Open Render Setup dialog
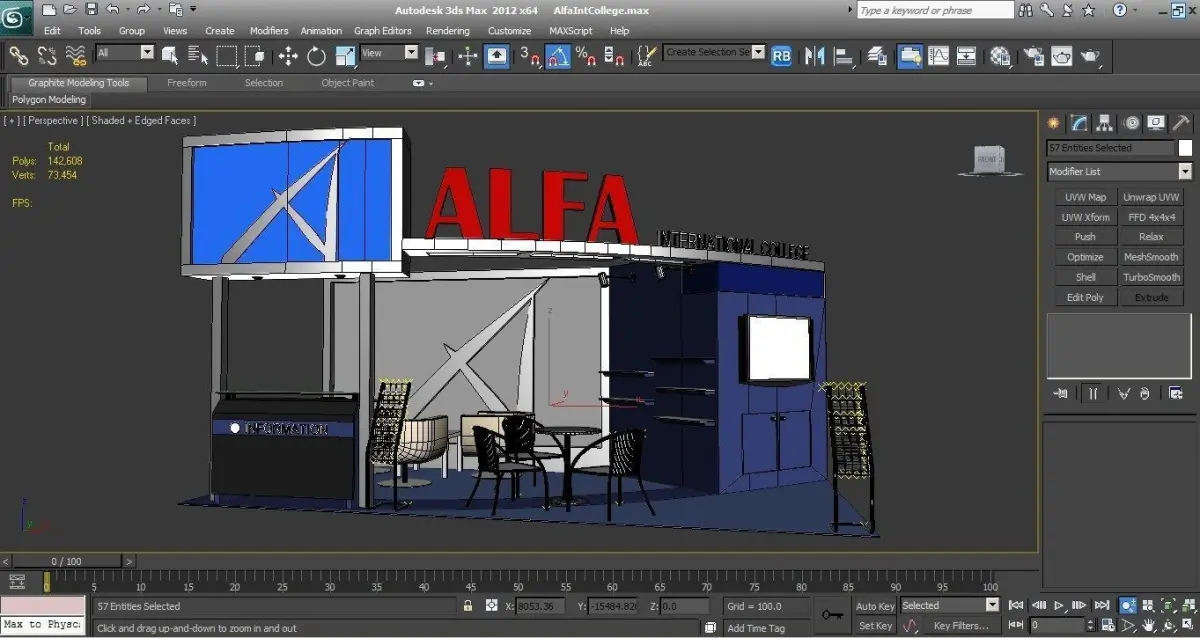 pos(1034,55)
